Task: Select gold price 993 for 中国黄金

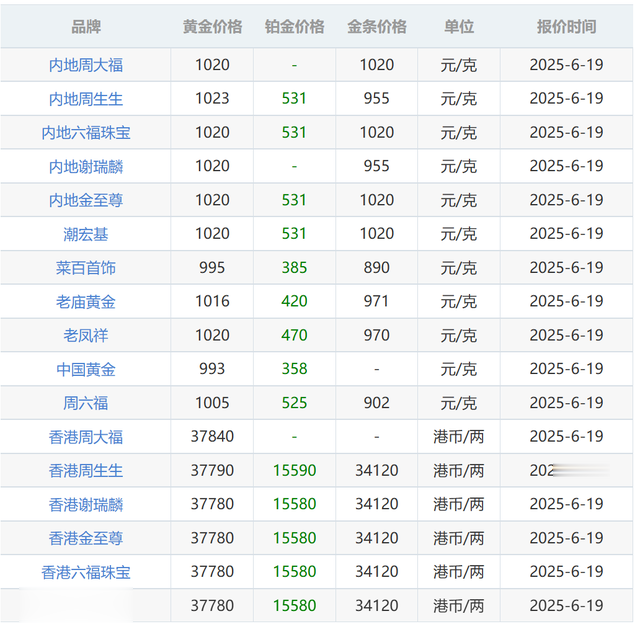Action: tap(212, 369)
